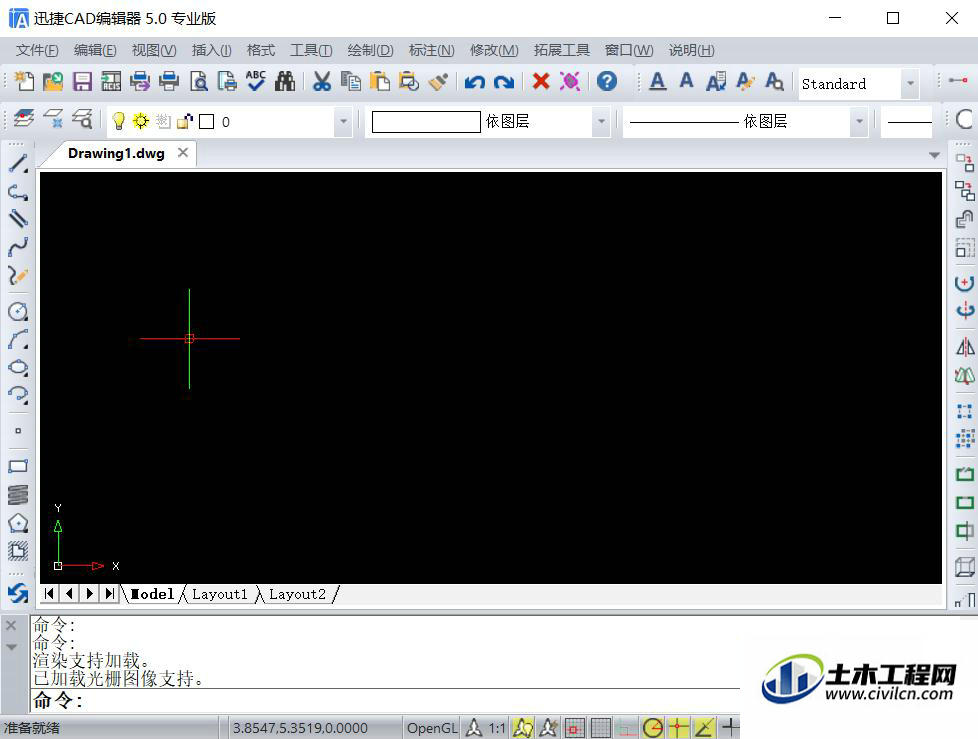This screenshot has width=978, height=739.
Task: Select the Ellipse drawing tool
Action: pos(18,367)
